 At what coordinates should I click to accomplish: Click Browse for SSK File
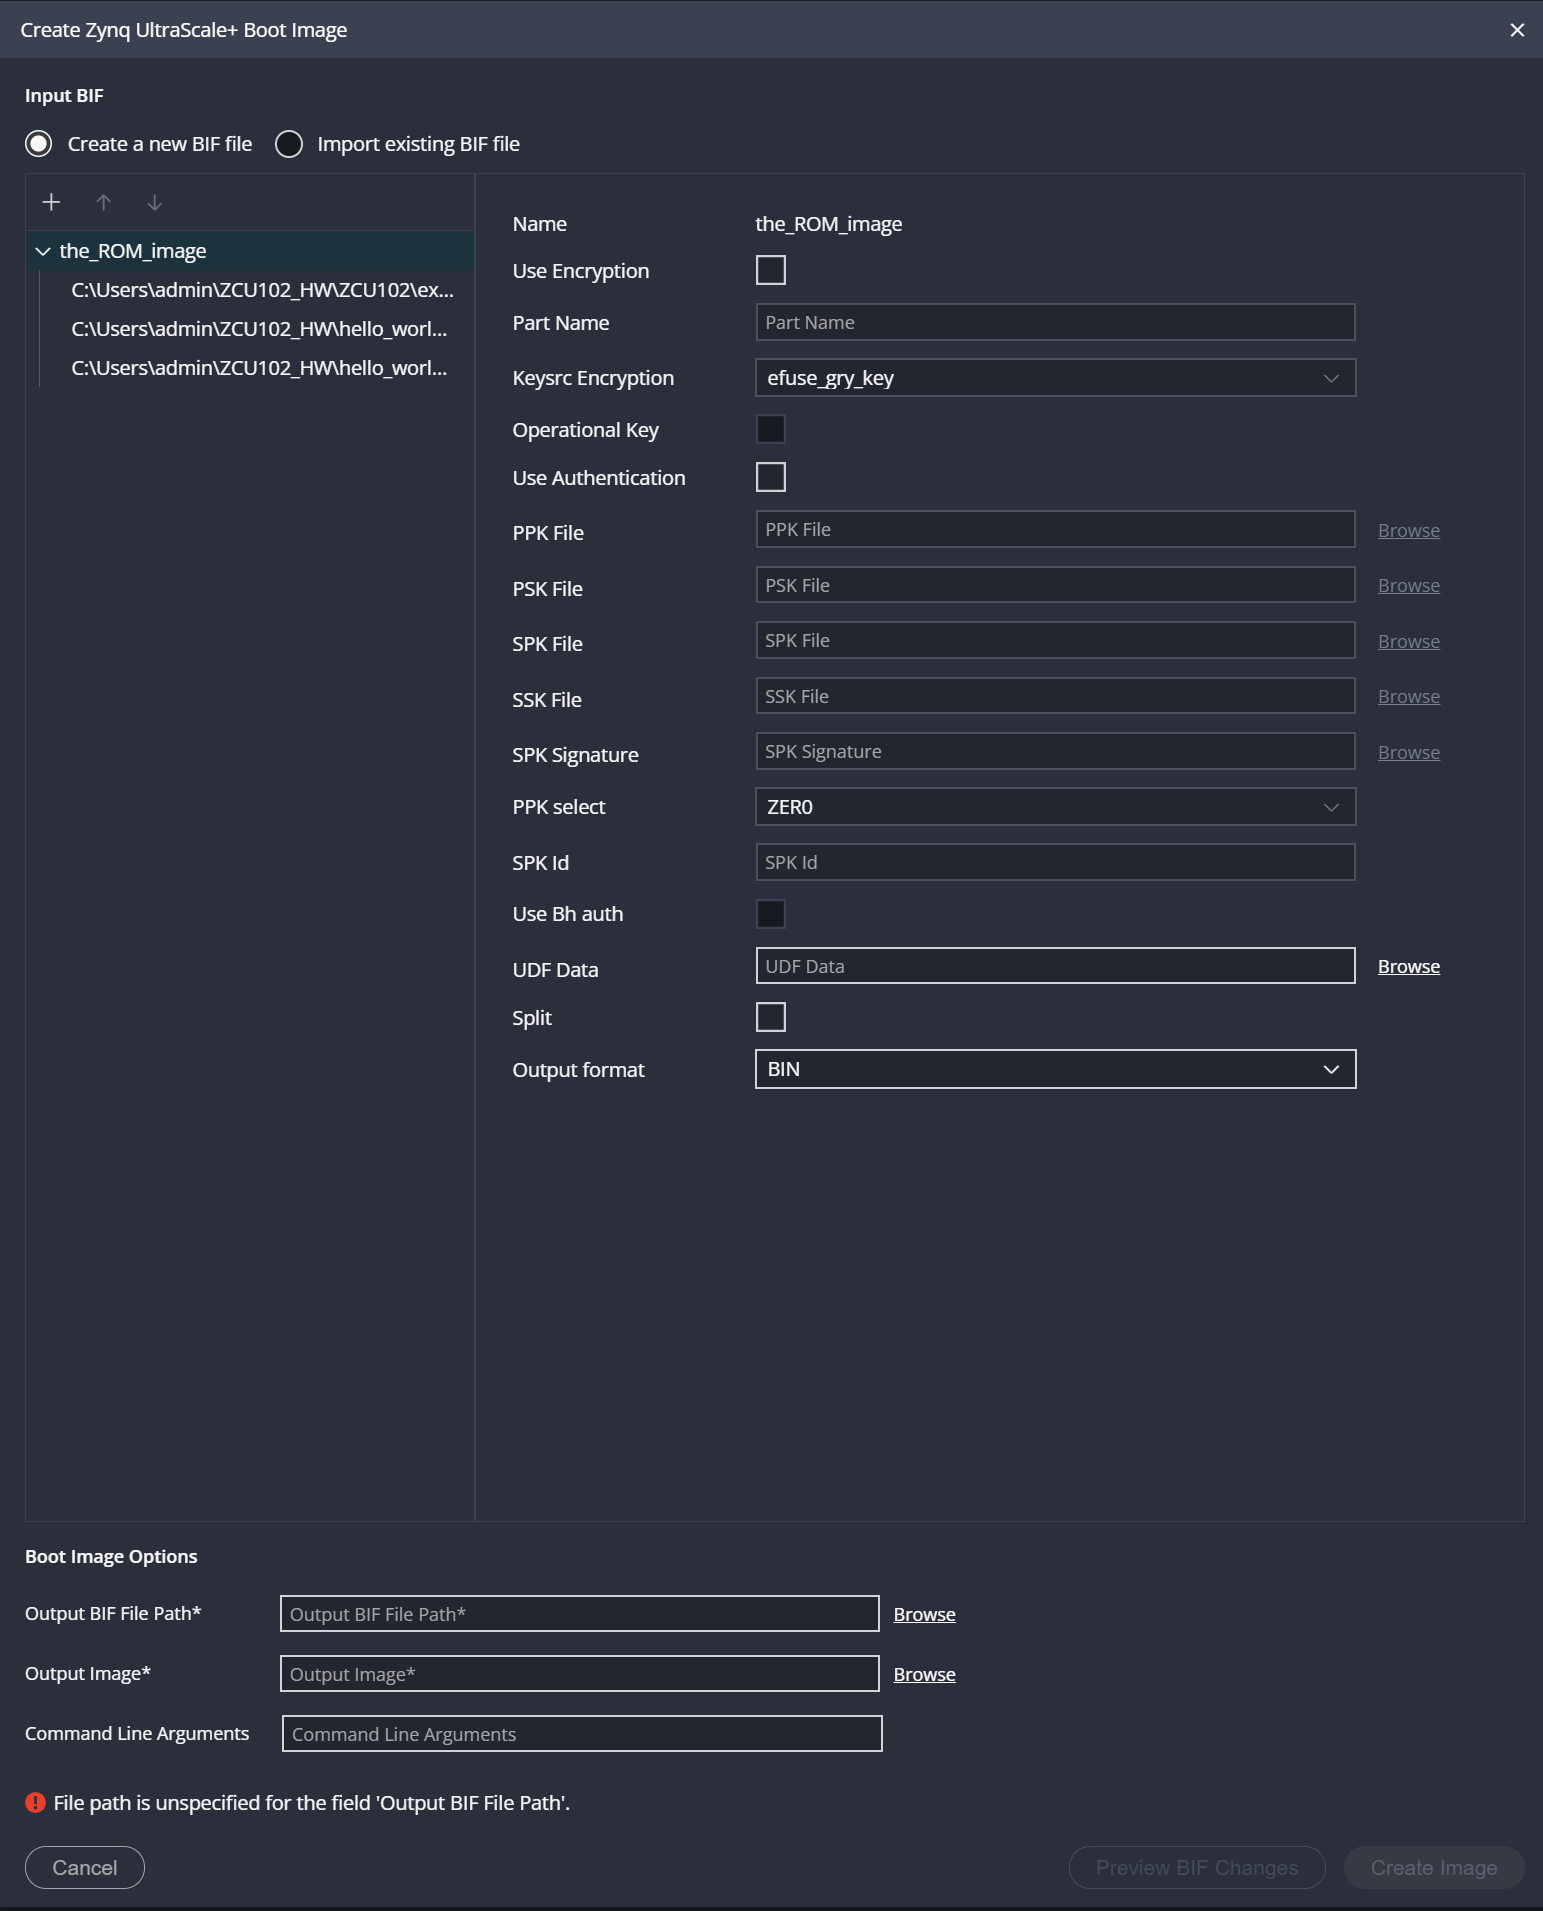tap(1408, 696)
